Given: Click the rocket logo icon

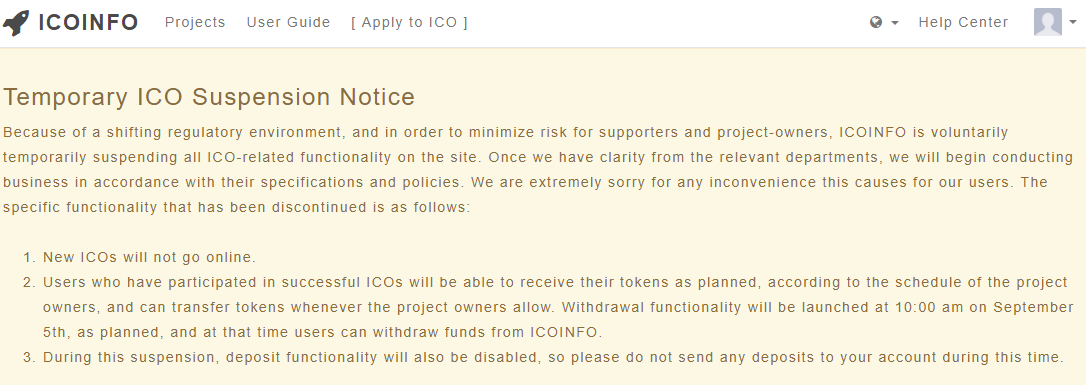Looking at the screenshot, I should [x=17, y=23].
